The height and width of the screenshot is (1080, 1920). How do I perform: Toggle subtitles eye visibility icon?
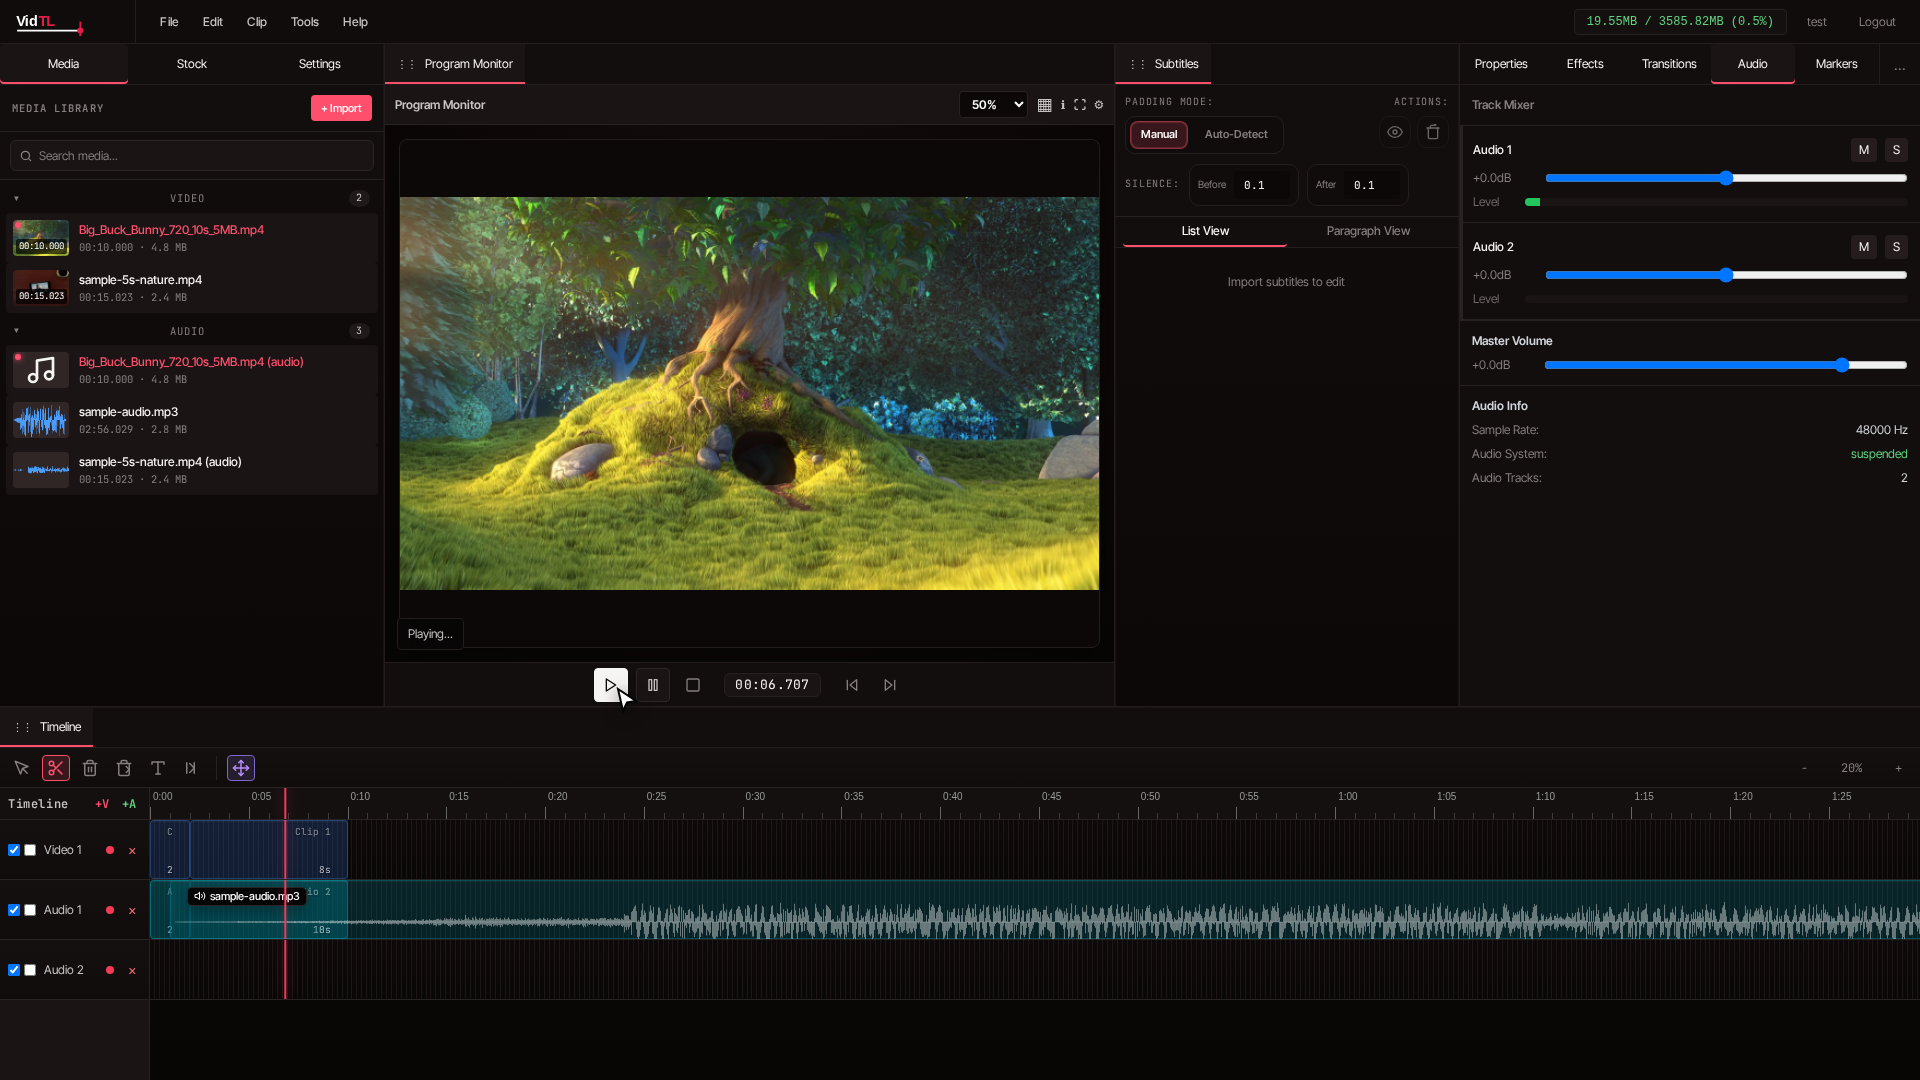coord(1395,132)
